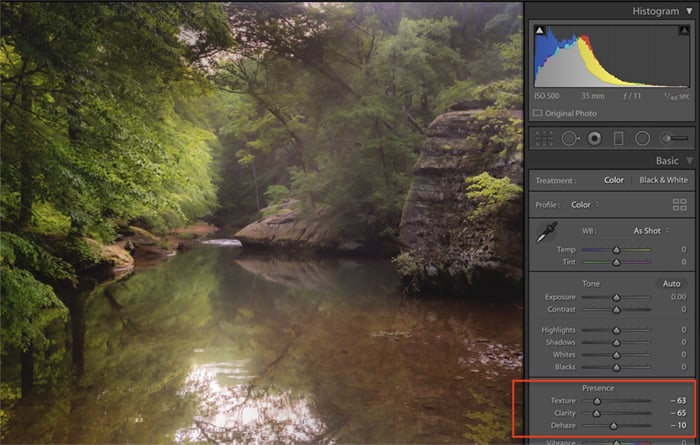Select the Radial Filter tool
Screen dimensions: 700x445
click(x=642, y=138)
